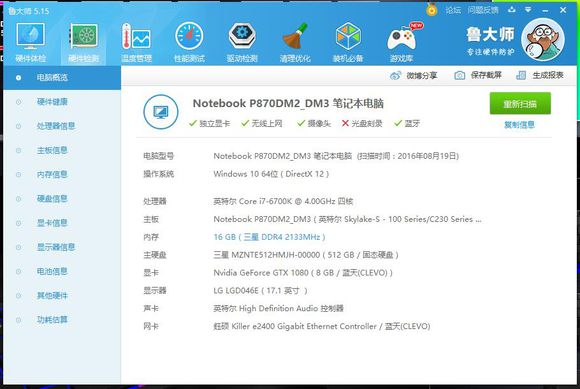This screenshot has width=580, height=389.
Task: Click the Notebook P870DM2_DM3 title heading
Action: click(288, 103)
